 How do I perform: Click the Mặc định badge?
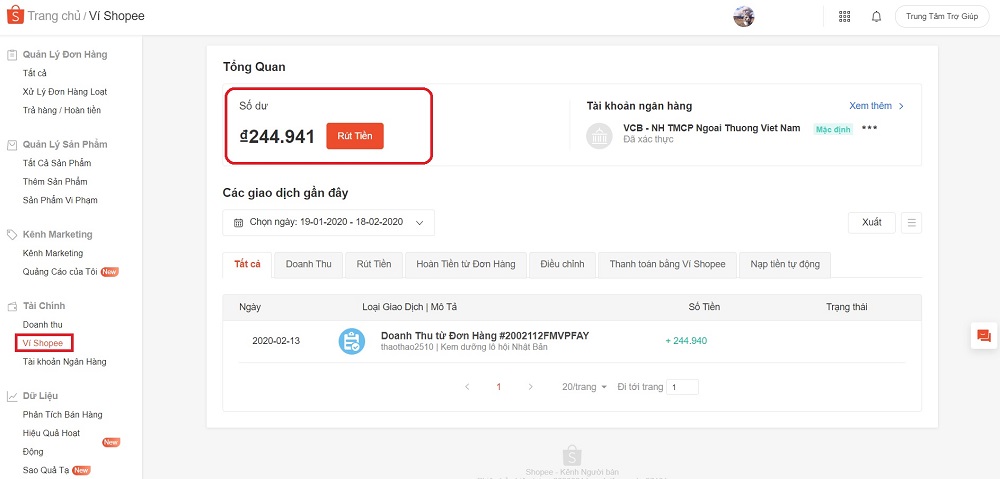pos(834,129)
